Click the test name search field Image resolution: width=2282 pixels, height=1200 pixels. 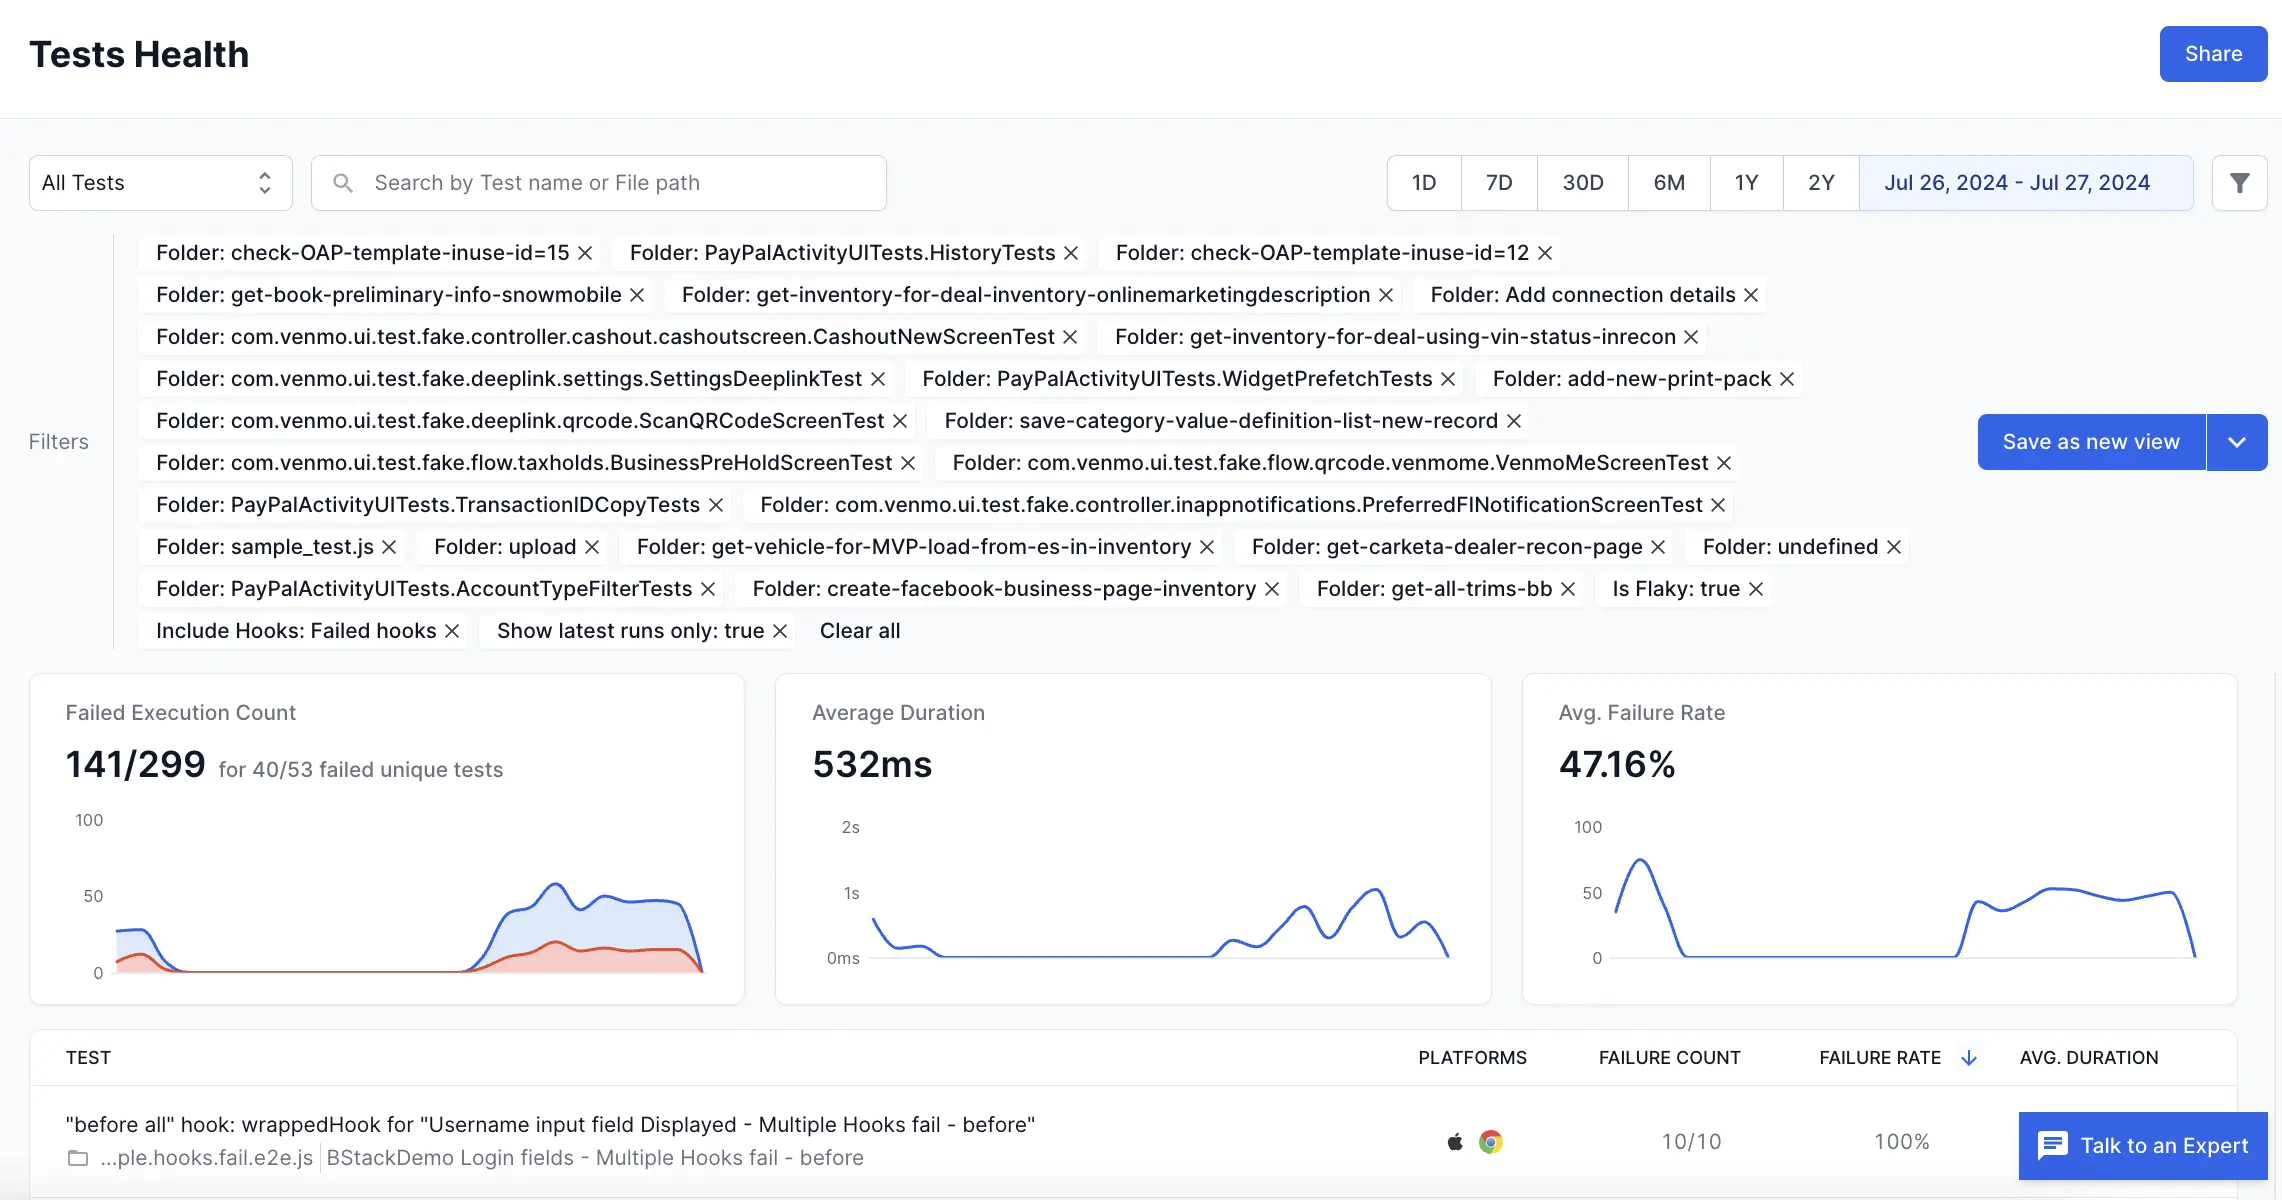pyautogui.click(x=600, y=183)
